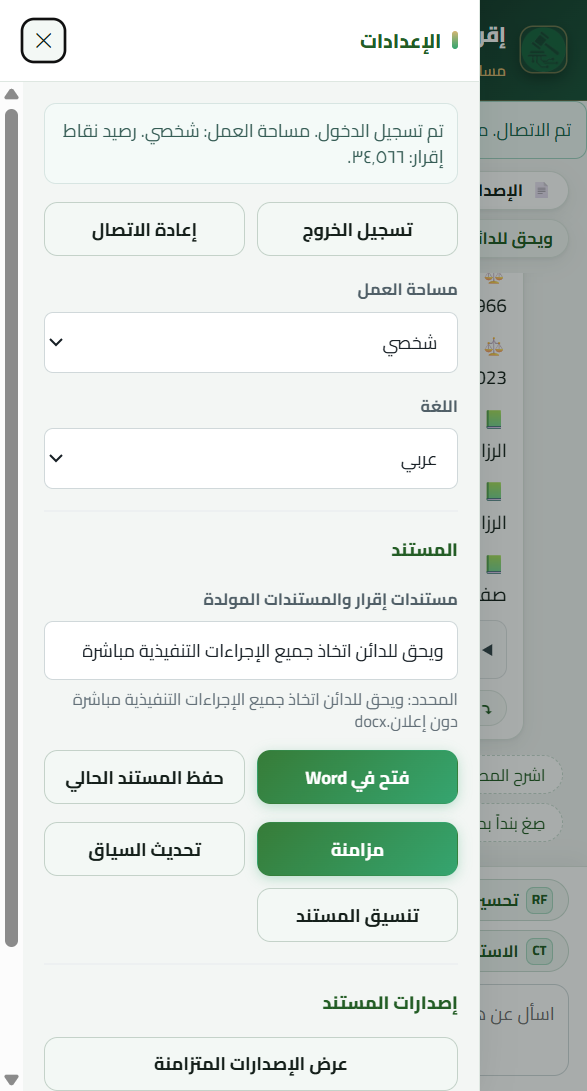Expand the اللغة language dropdown
Viewport: 587px width, 1091px height.
tap(250, 459)
